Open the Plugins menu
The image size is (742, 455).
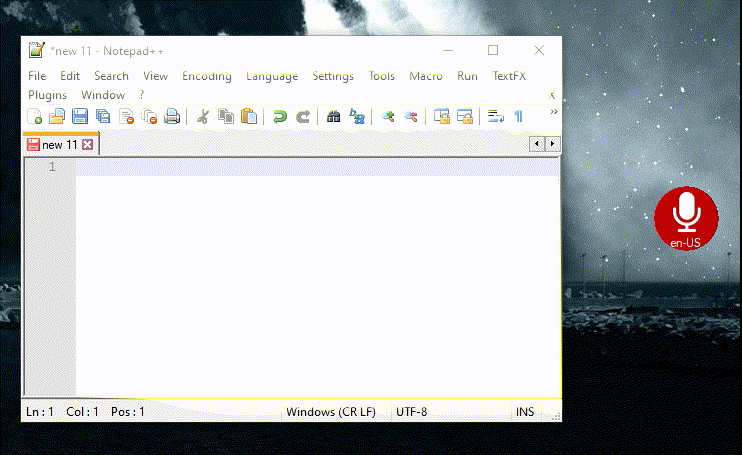47,95
